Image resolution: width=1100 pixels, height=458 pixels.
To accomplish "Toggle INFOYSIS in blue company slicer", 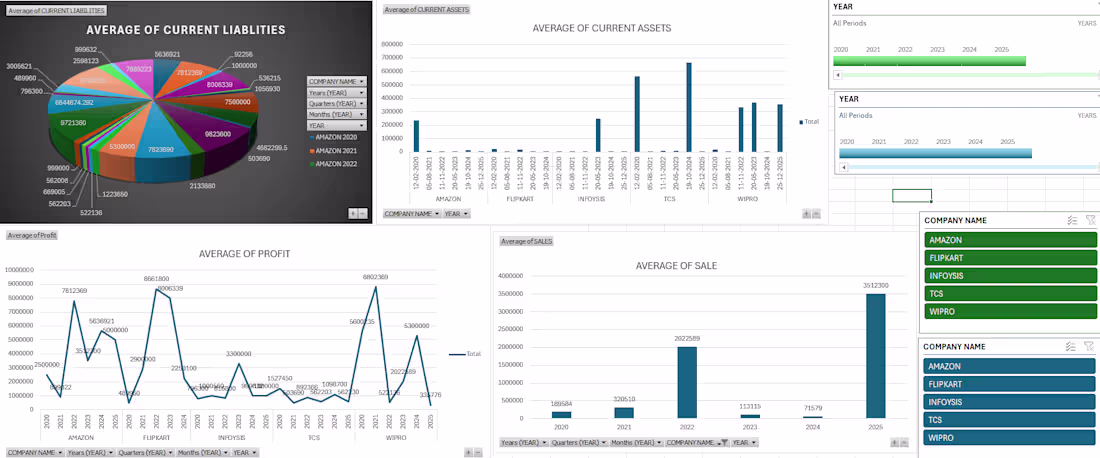I will (1010, 402).
